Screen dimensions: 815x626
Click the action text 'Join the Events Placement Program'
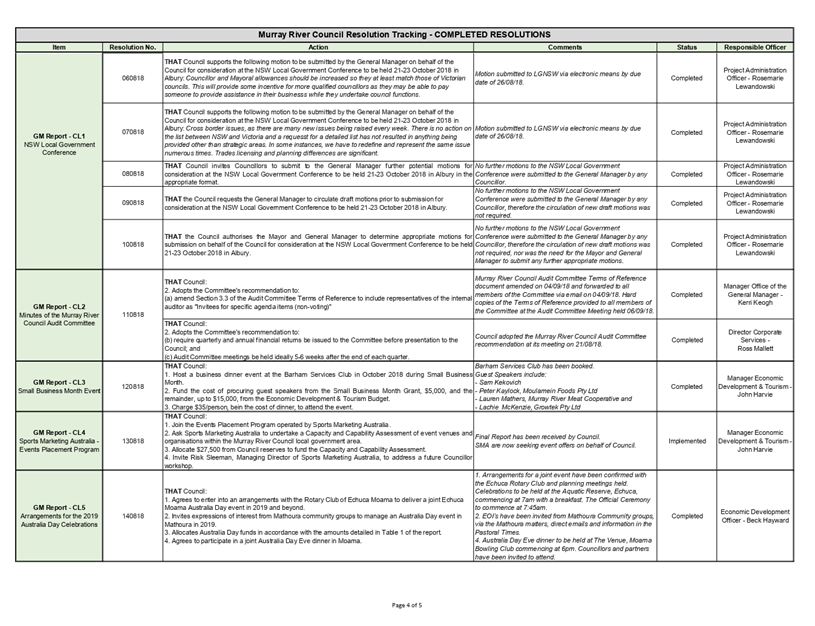[x=278, y=425]
